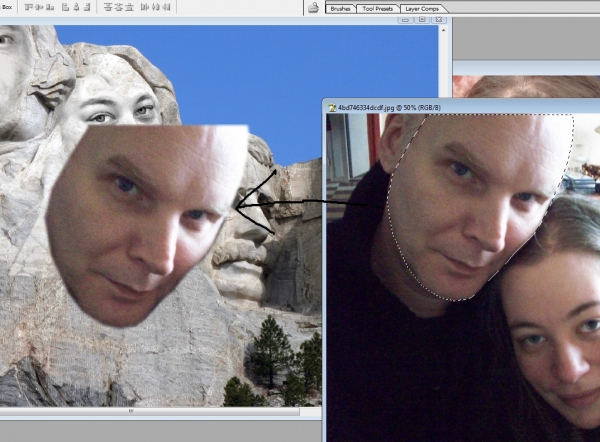This screenshot has height=442, width=600.
Task: Align top edges of layers
Action: coord(28,7)
